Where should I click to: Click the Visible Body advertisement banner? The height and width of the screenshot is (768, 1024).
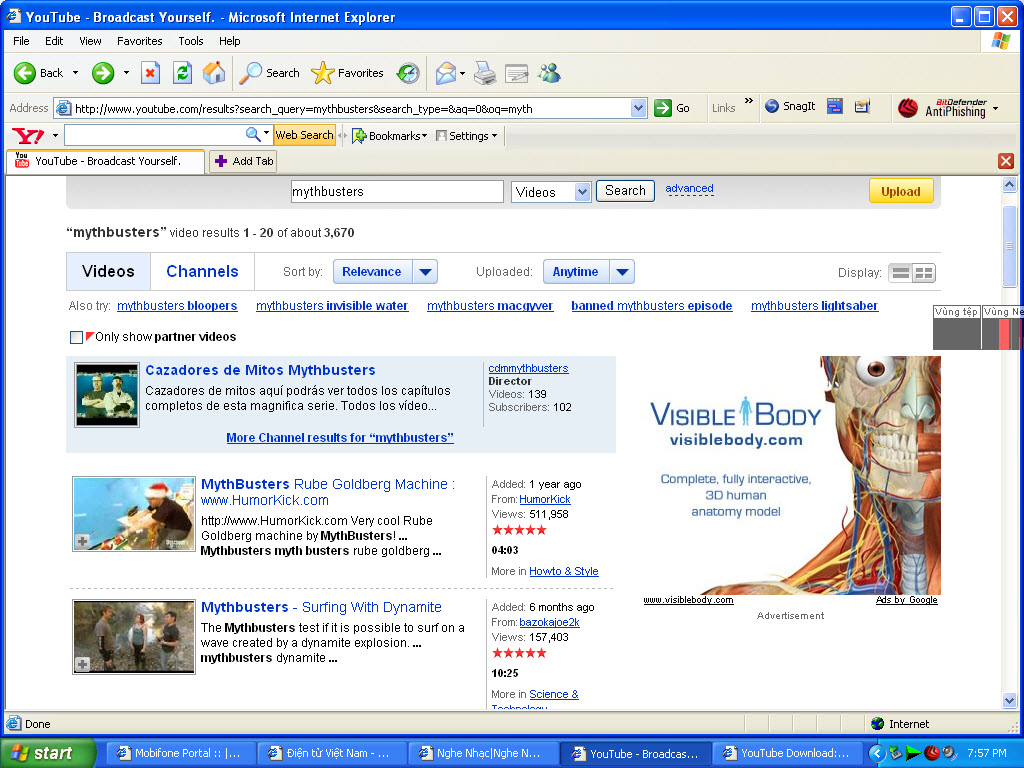791,475
